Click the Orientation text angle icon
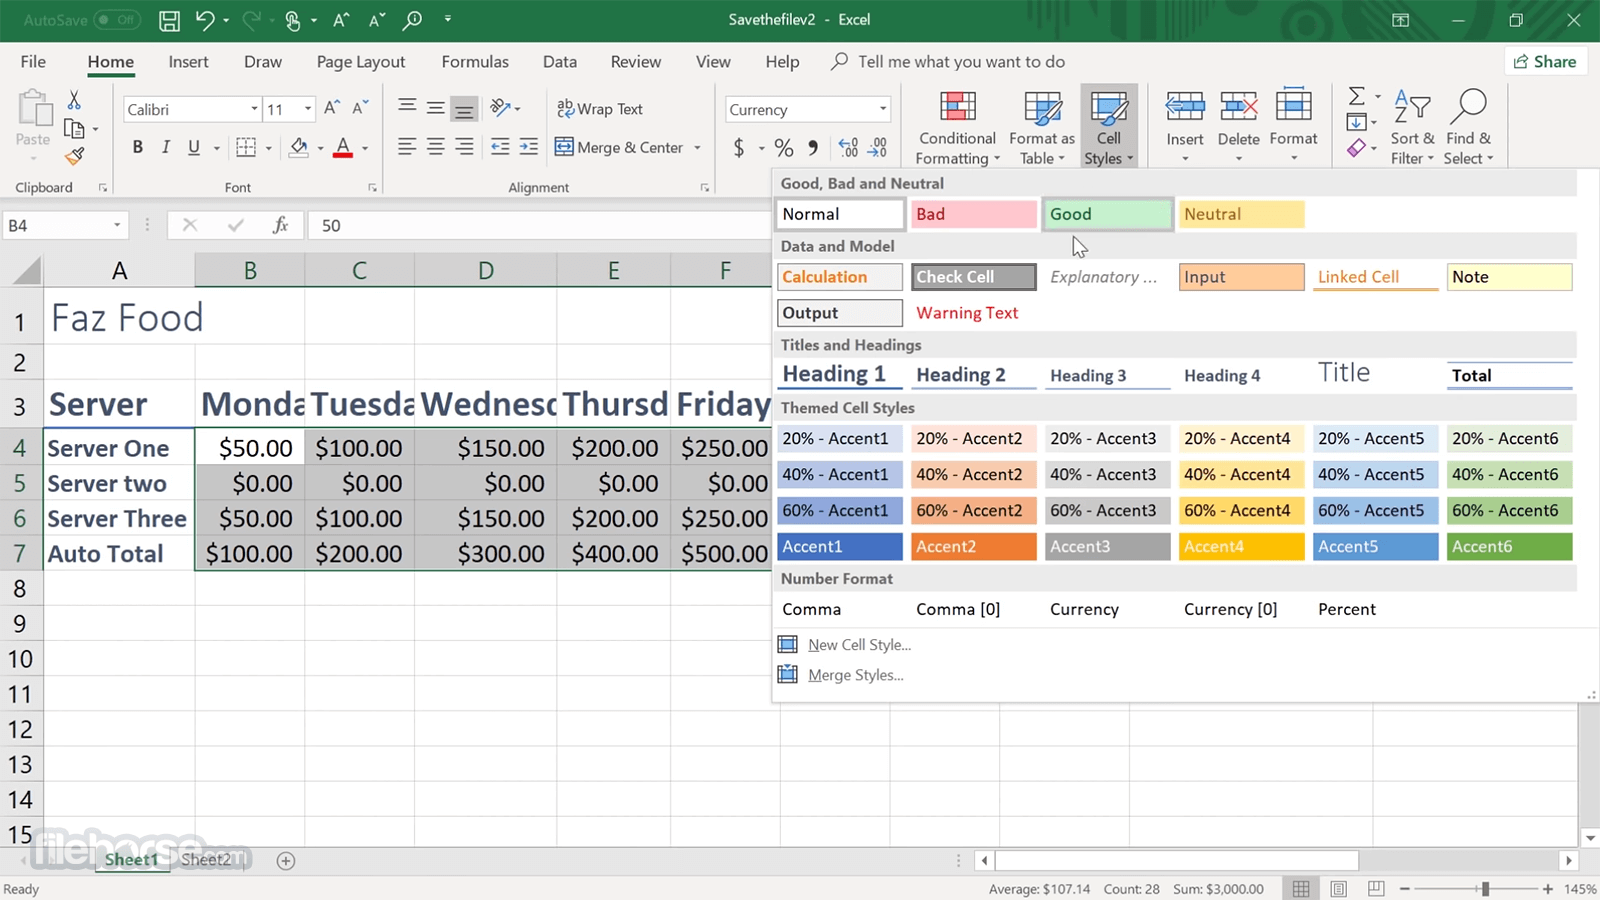 [x=500, y=108]
